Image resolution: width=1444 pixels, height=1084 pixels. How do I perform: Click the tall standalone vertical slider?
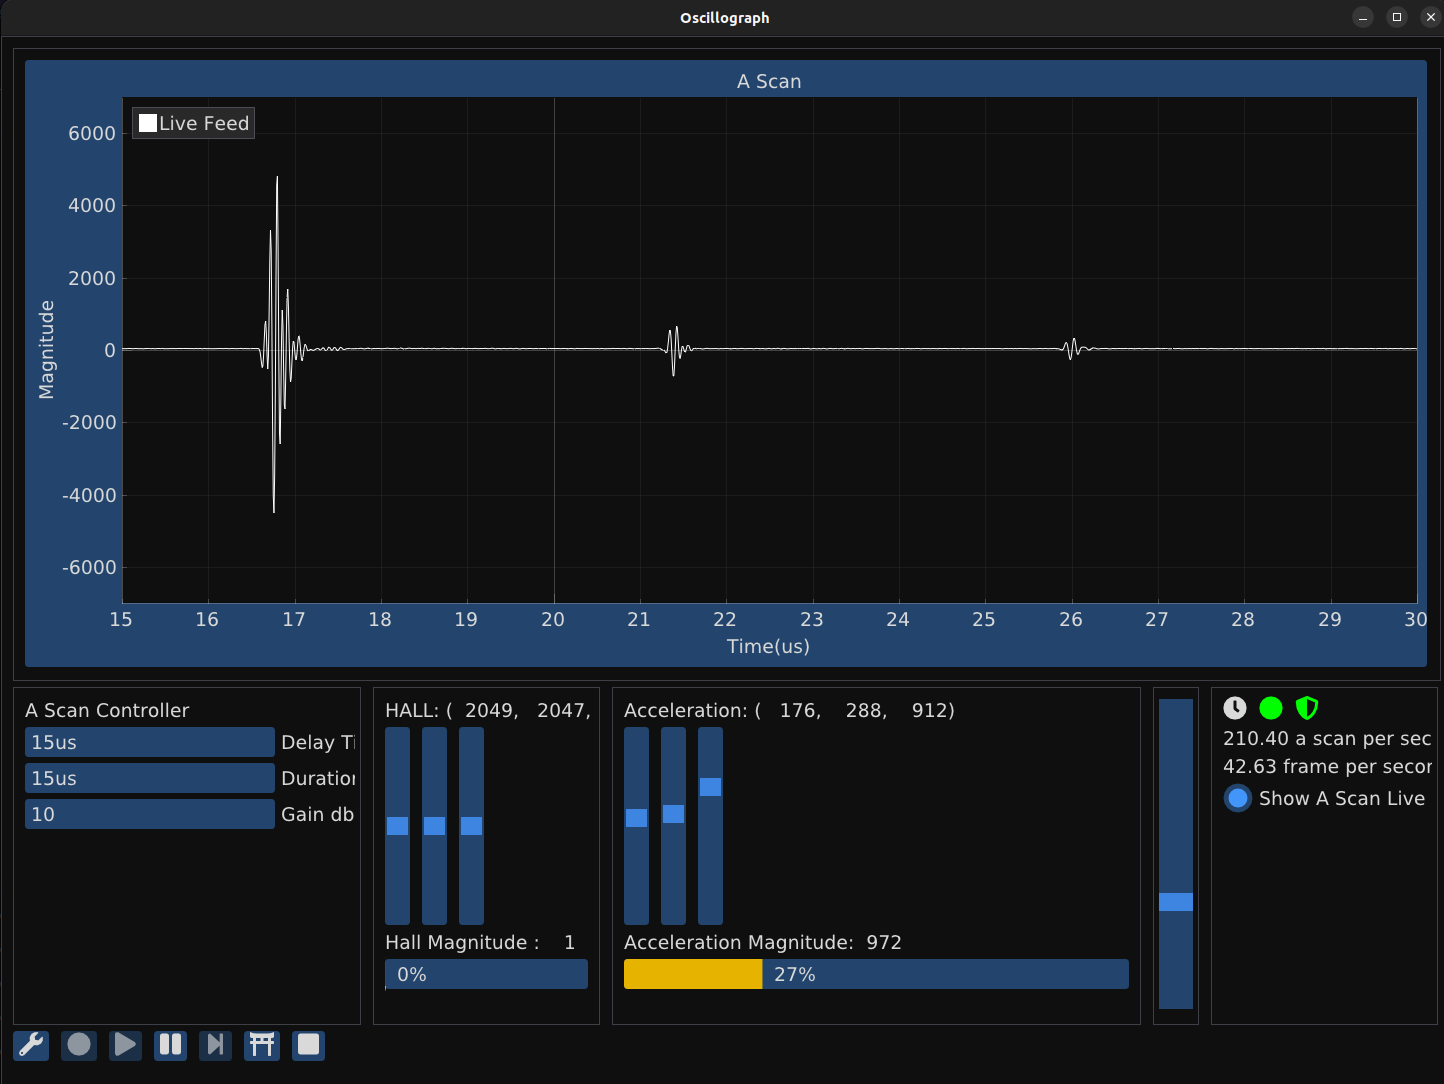pyautogui.click(x=1175, y=854)
